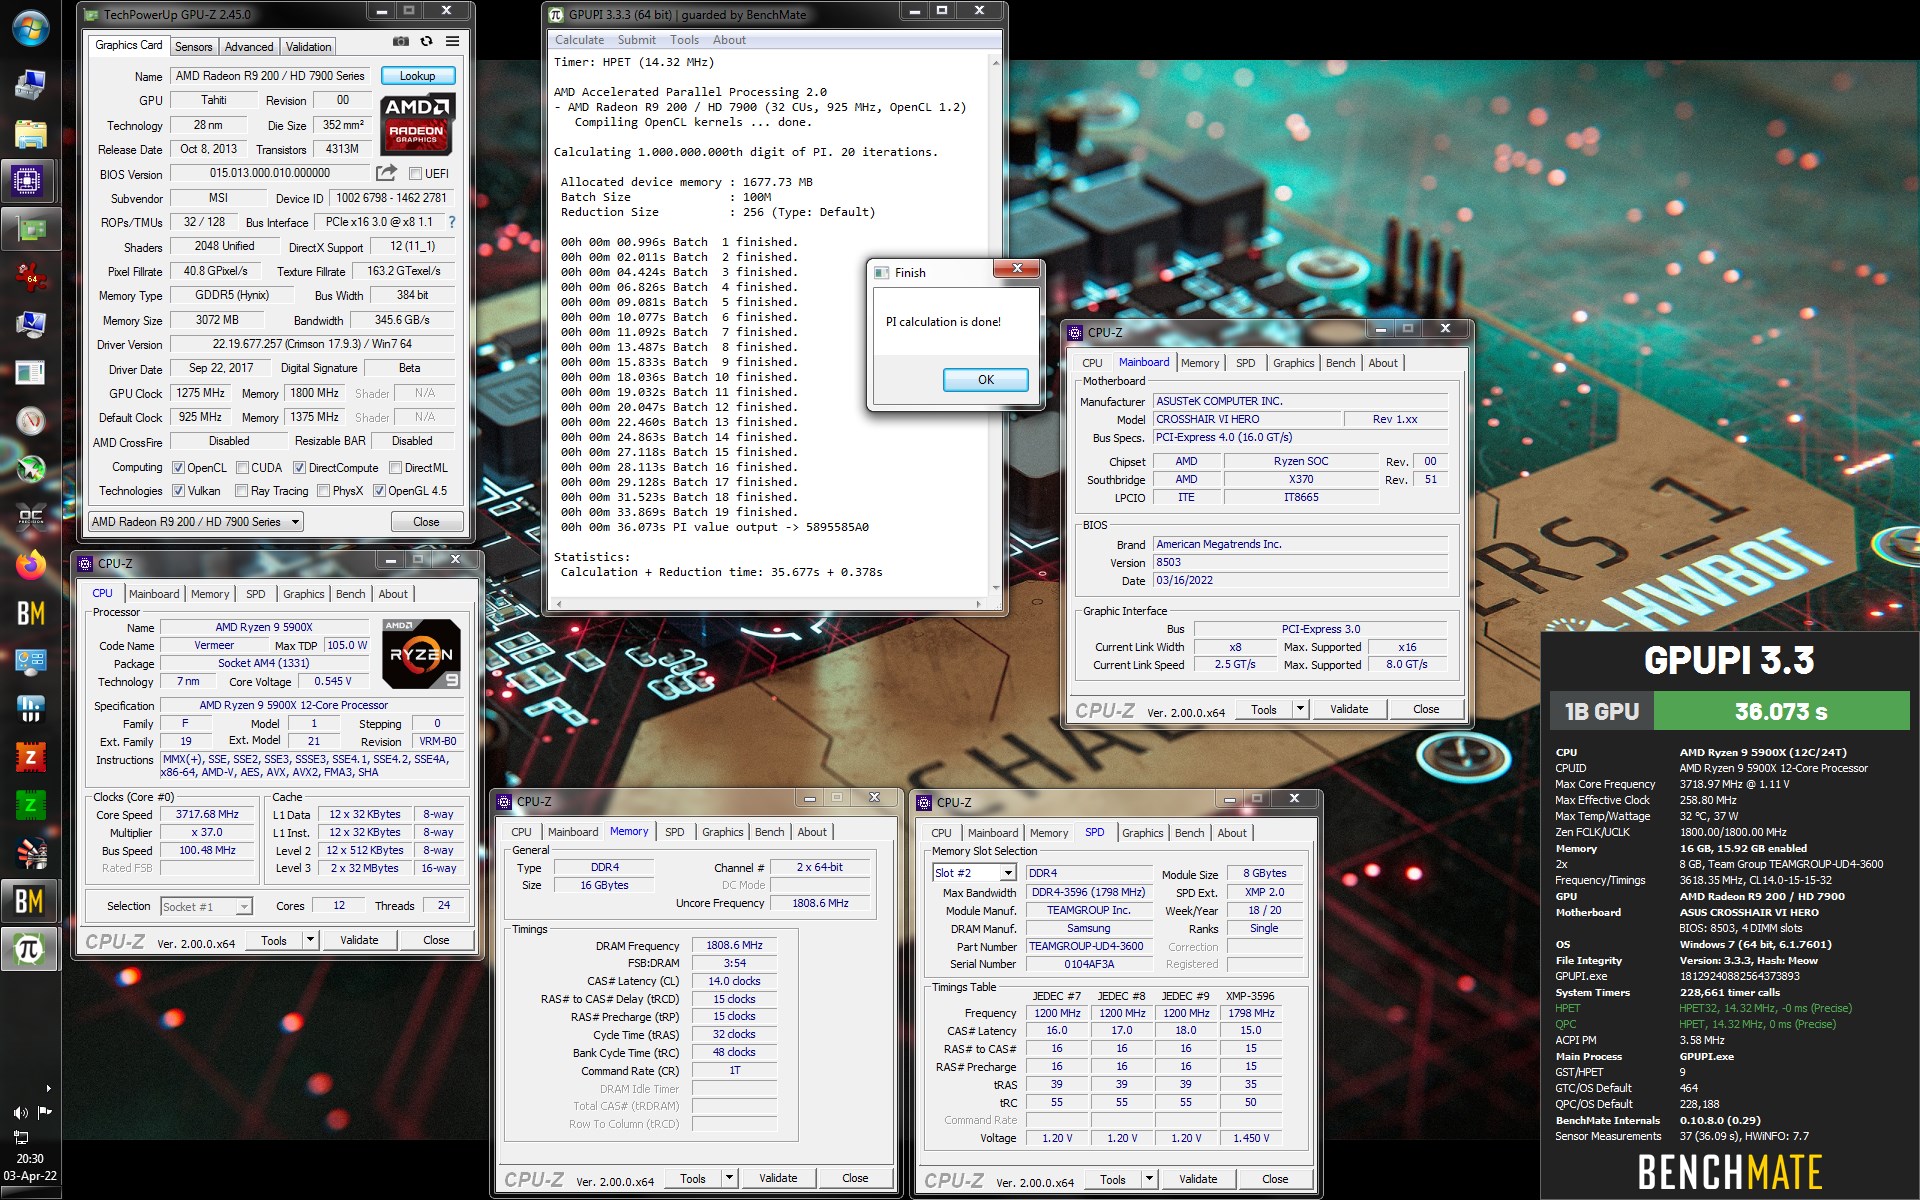Click the CPU-Z SPD window title icon
Viewport: 1920px width, 1200px height.
coord(924,802)
